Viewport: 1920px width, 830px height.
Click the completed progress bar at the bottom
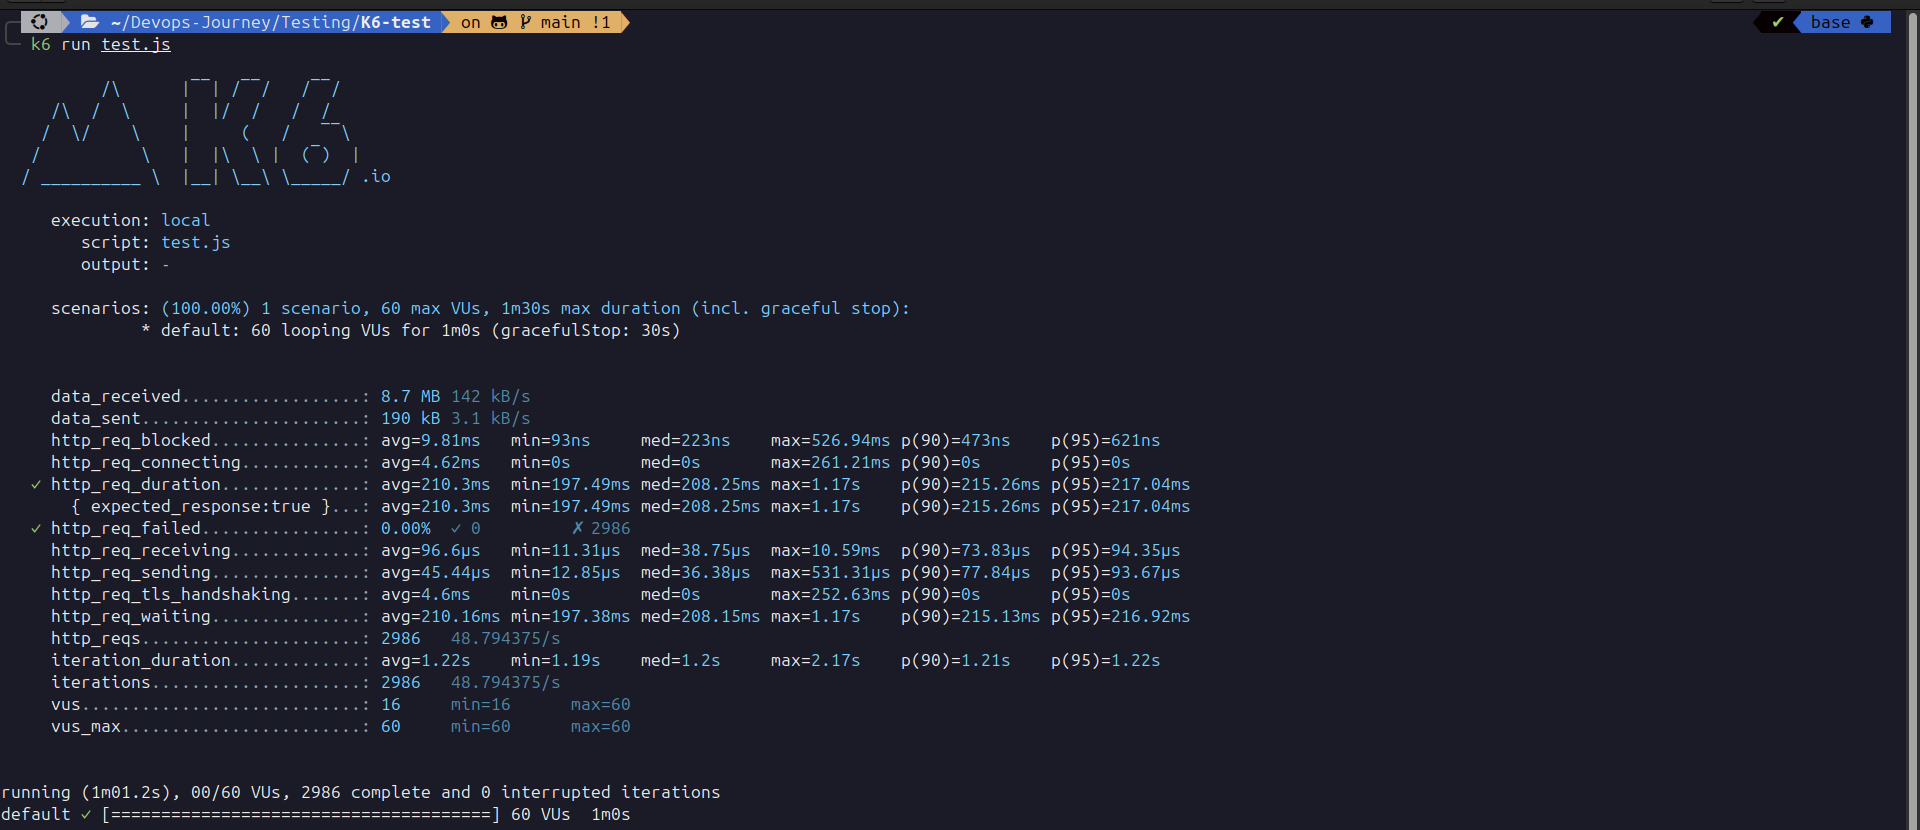pos(300,815)
